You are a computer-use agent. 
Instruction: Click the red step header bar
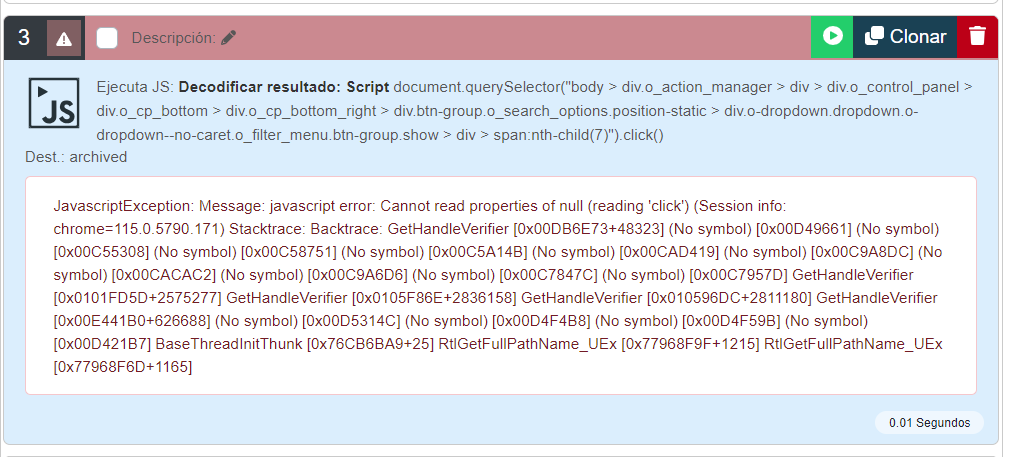520,37
